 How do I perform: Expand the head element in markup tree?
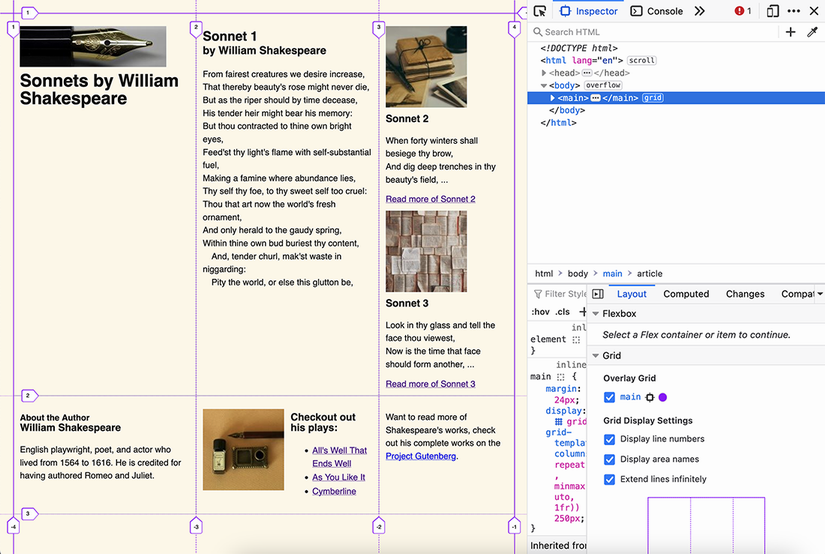tap(544, 73)
